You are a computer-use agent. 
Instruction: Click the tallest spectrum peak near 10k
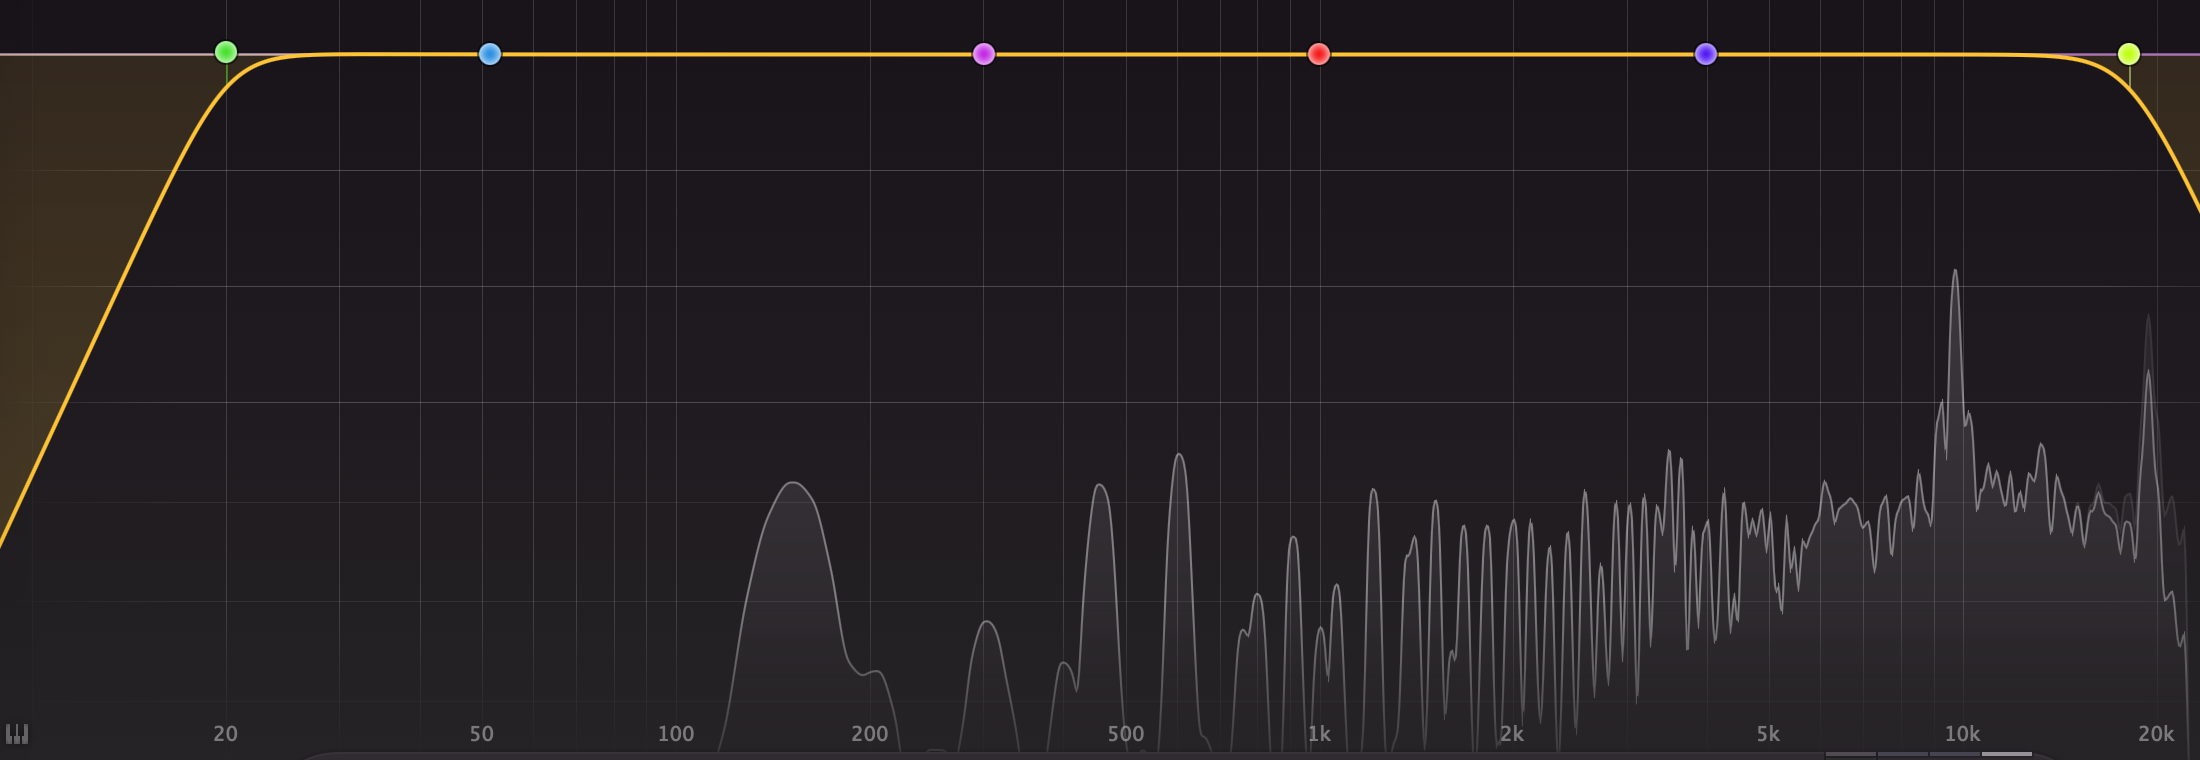coord(1954,275)
